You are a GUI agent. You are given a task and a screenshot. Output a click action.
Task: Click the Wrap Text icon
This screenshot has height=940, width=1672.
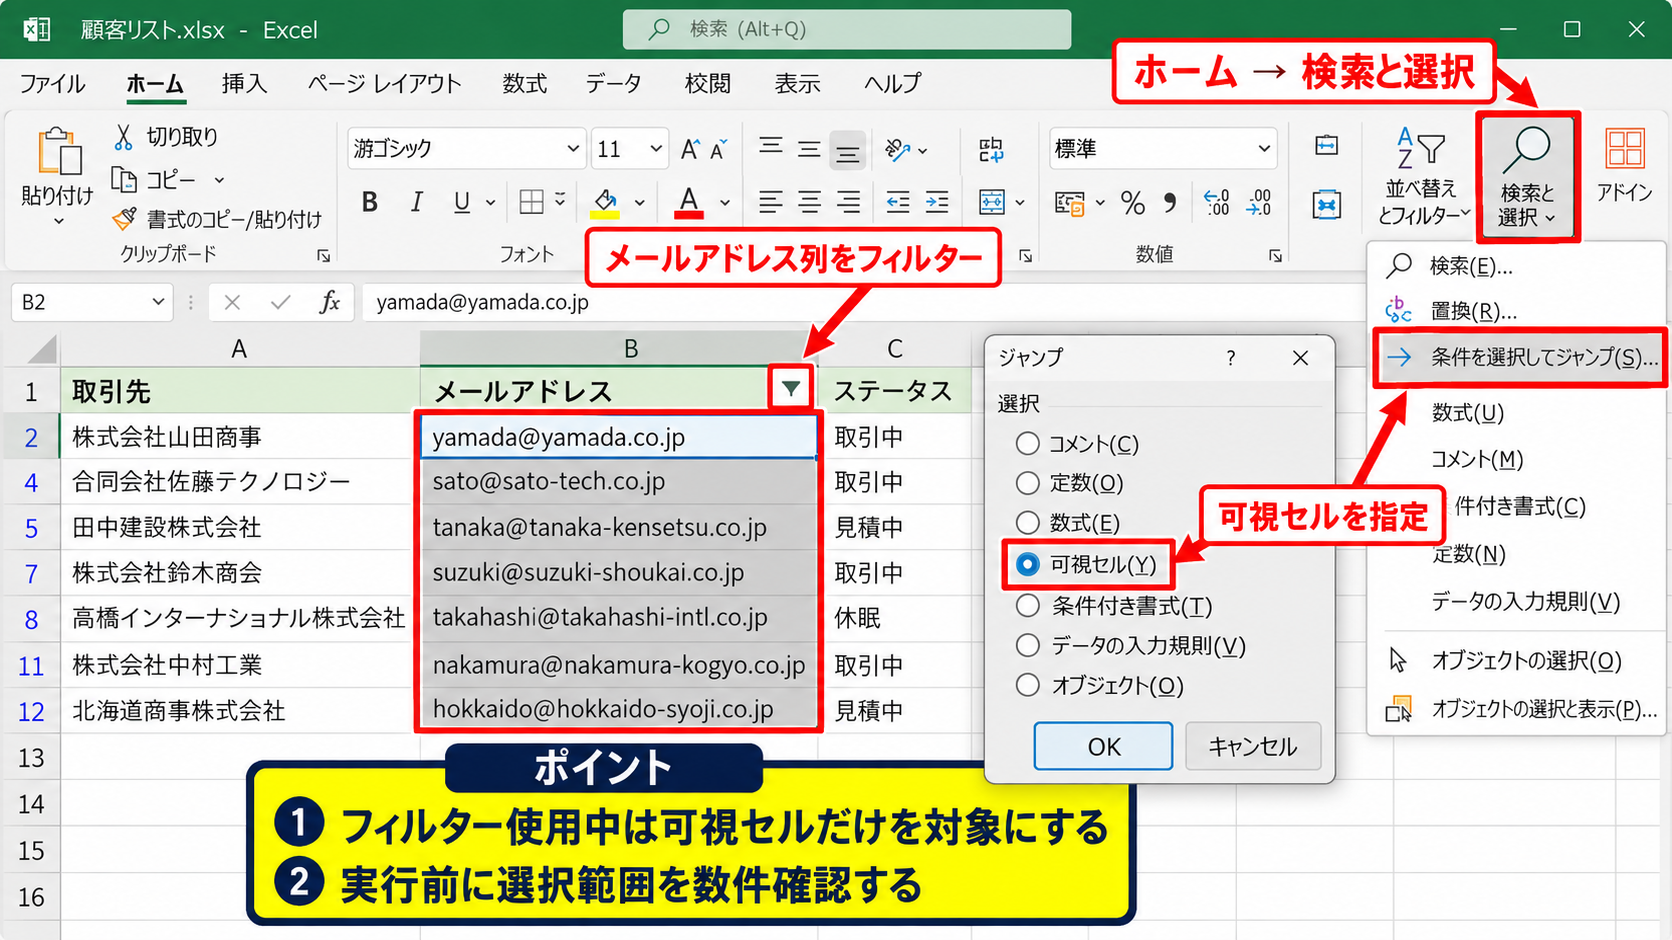991,150
